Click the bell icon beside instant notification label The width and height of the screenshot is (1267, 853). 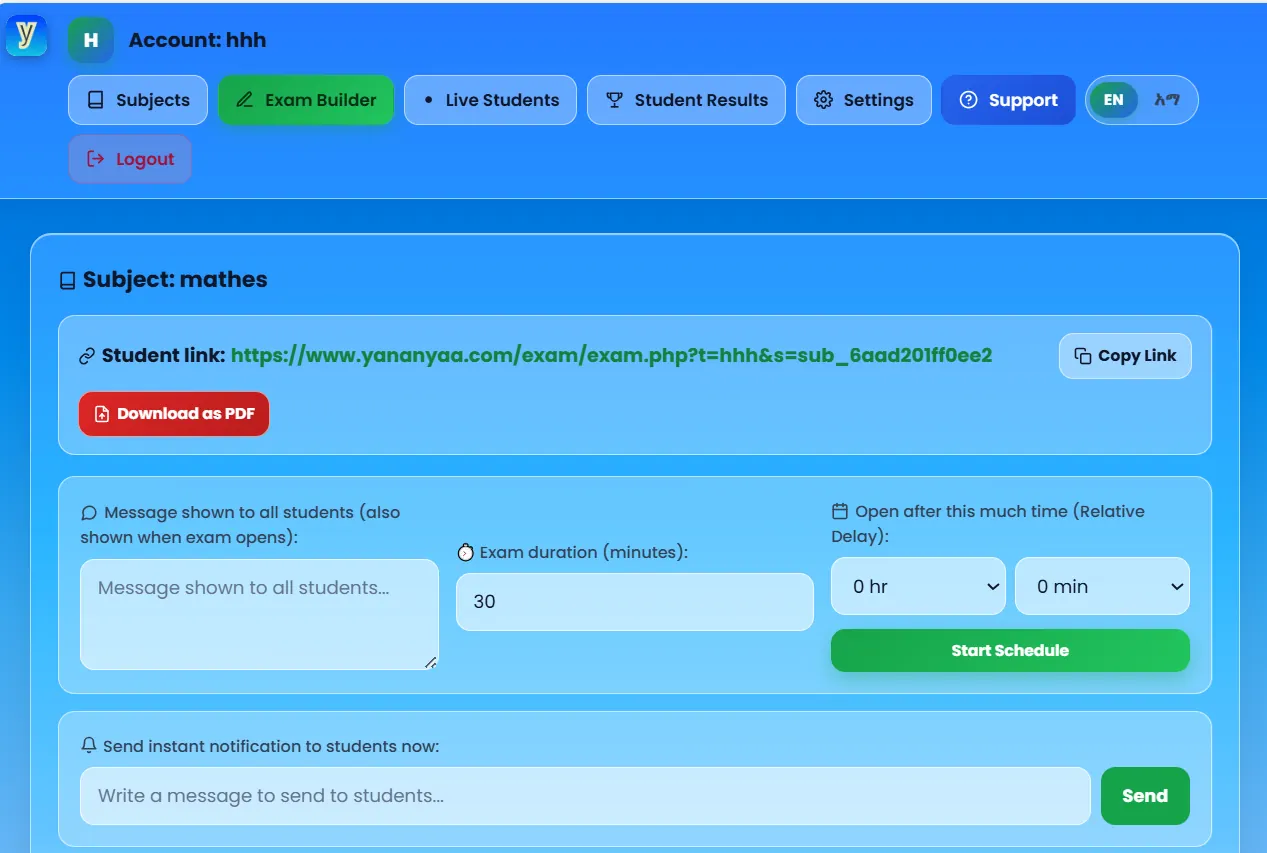pyautogui.click(x=89, y=746)
